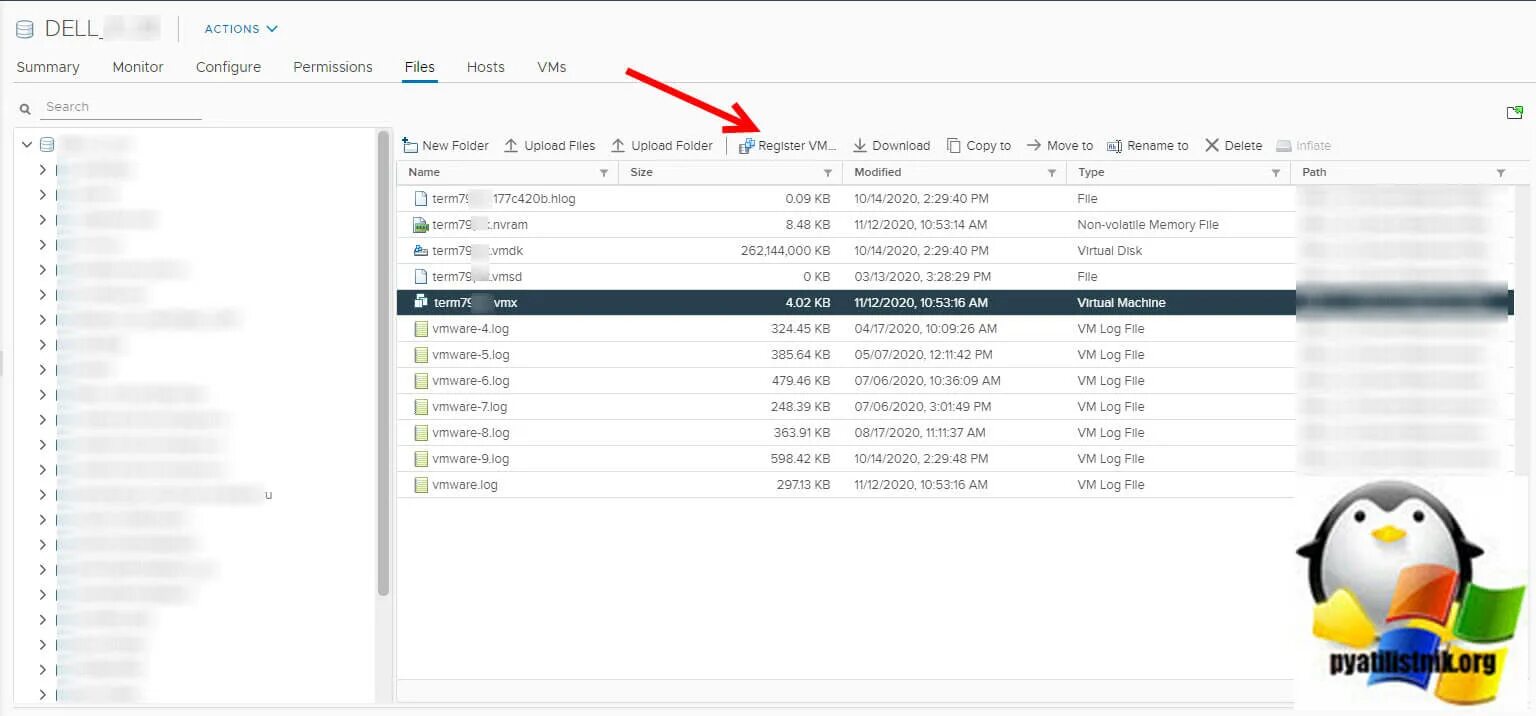Switch to the Hosts tab

pos(486,67)
